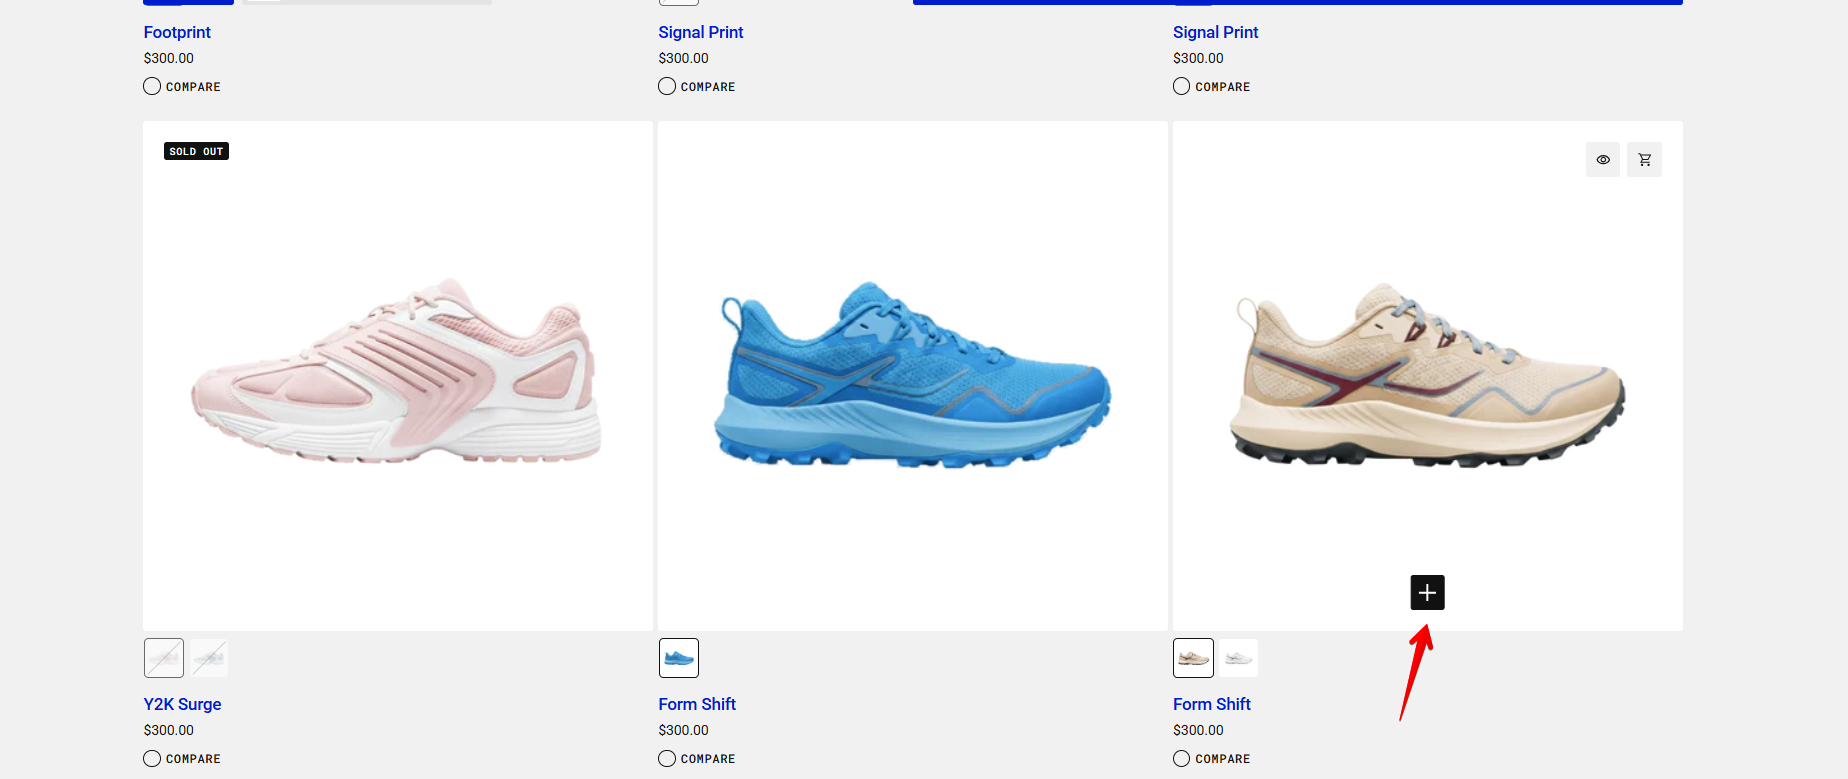Click the black plus button on beige shoe
This screenshot has height=779, width=1848.
(x=1427, y=593)
